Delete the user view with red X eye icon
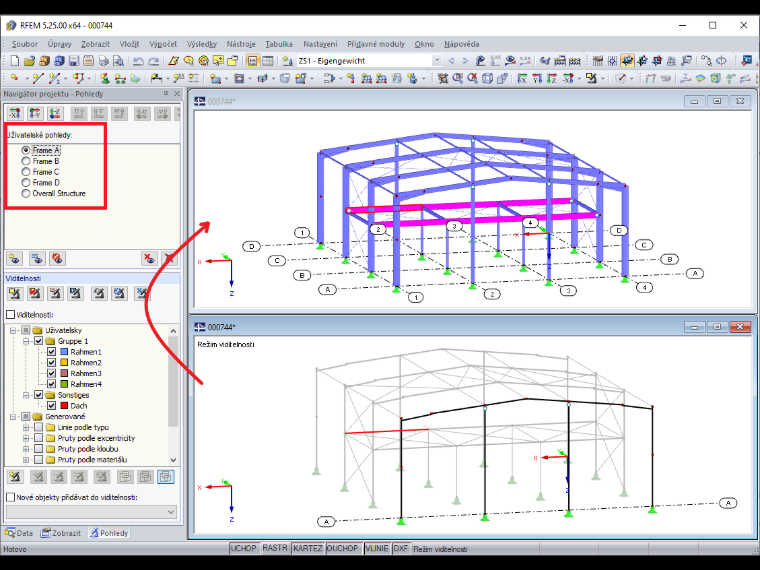The height and width of the screenshot is (570, 760). pyautogui.click(x=149, y=258)
